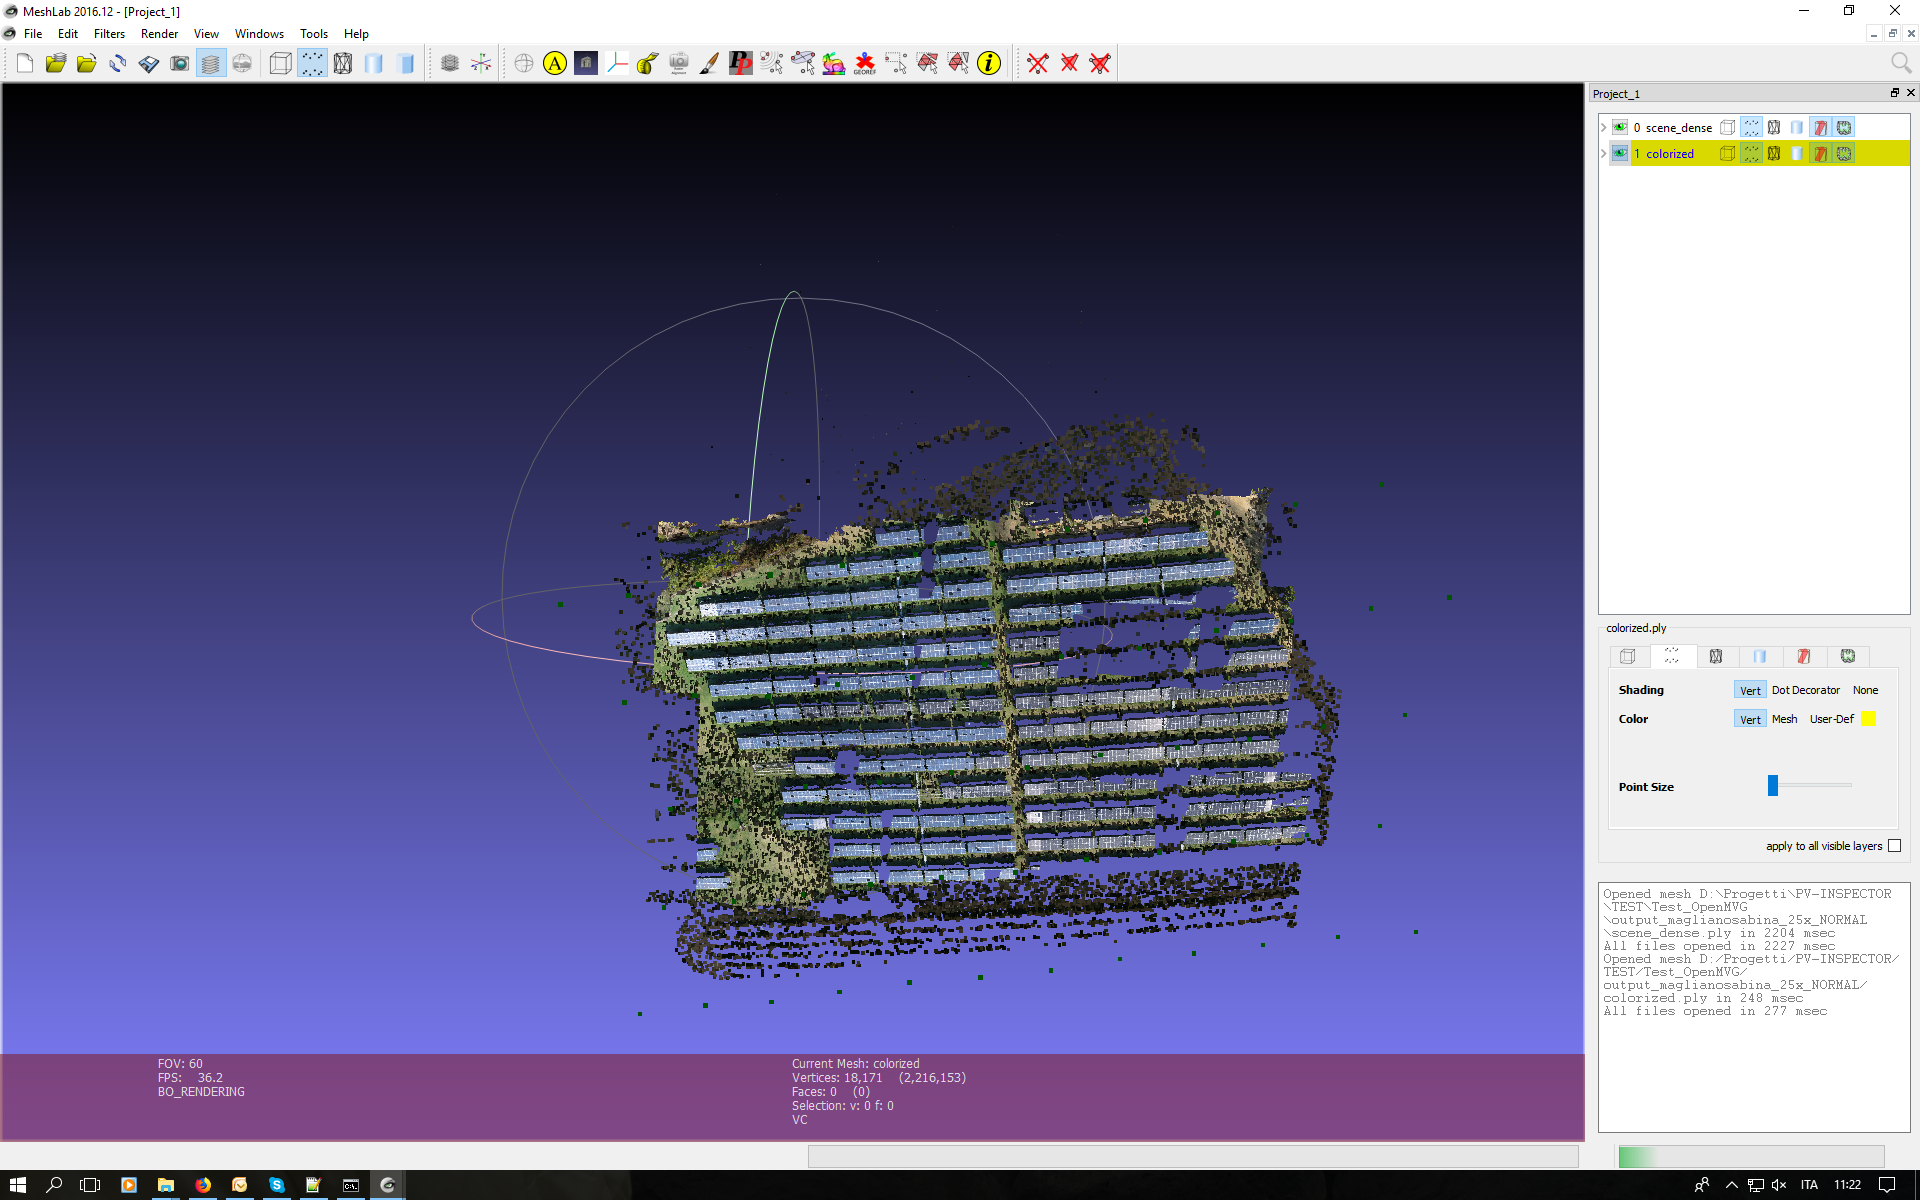
Task: Click the GEOREF alignment tool icon
Action: (865, 63)
